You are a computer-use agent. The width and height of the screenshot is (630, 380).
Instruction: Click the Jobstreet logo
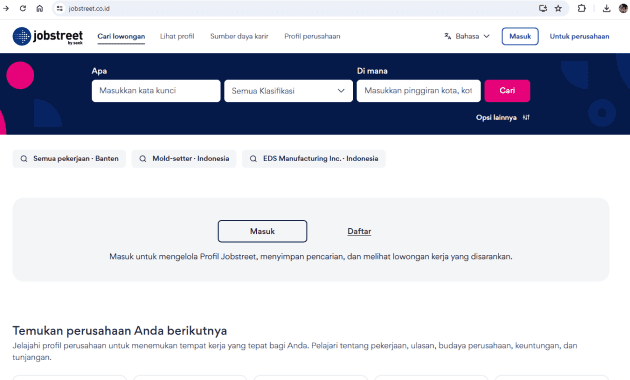coord(47,36)
